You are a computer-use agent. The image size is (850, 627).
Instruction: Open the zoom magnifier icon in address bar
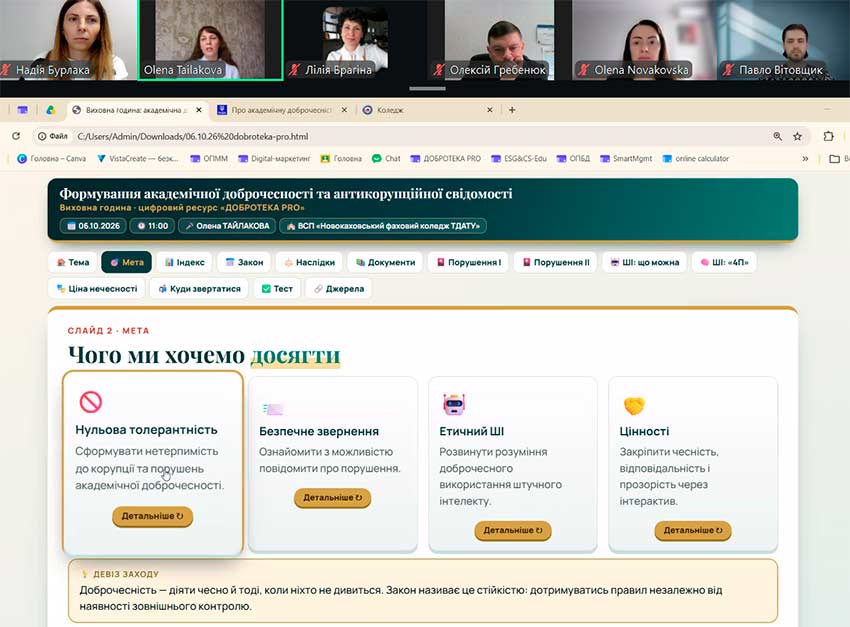[x=777, y=137]
